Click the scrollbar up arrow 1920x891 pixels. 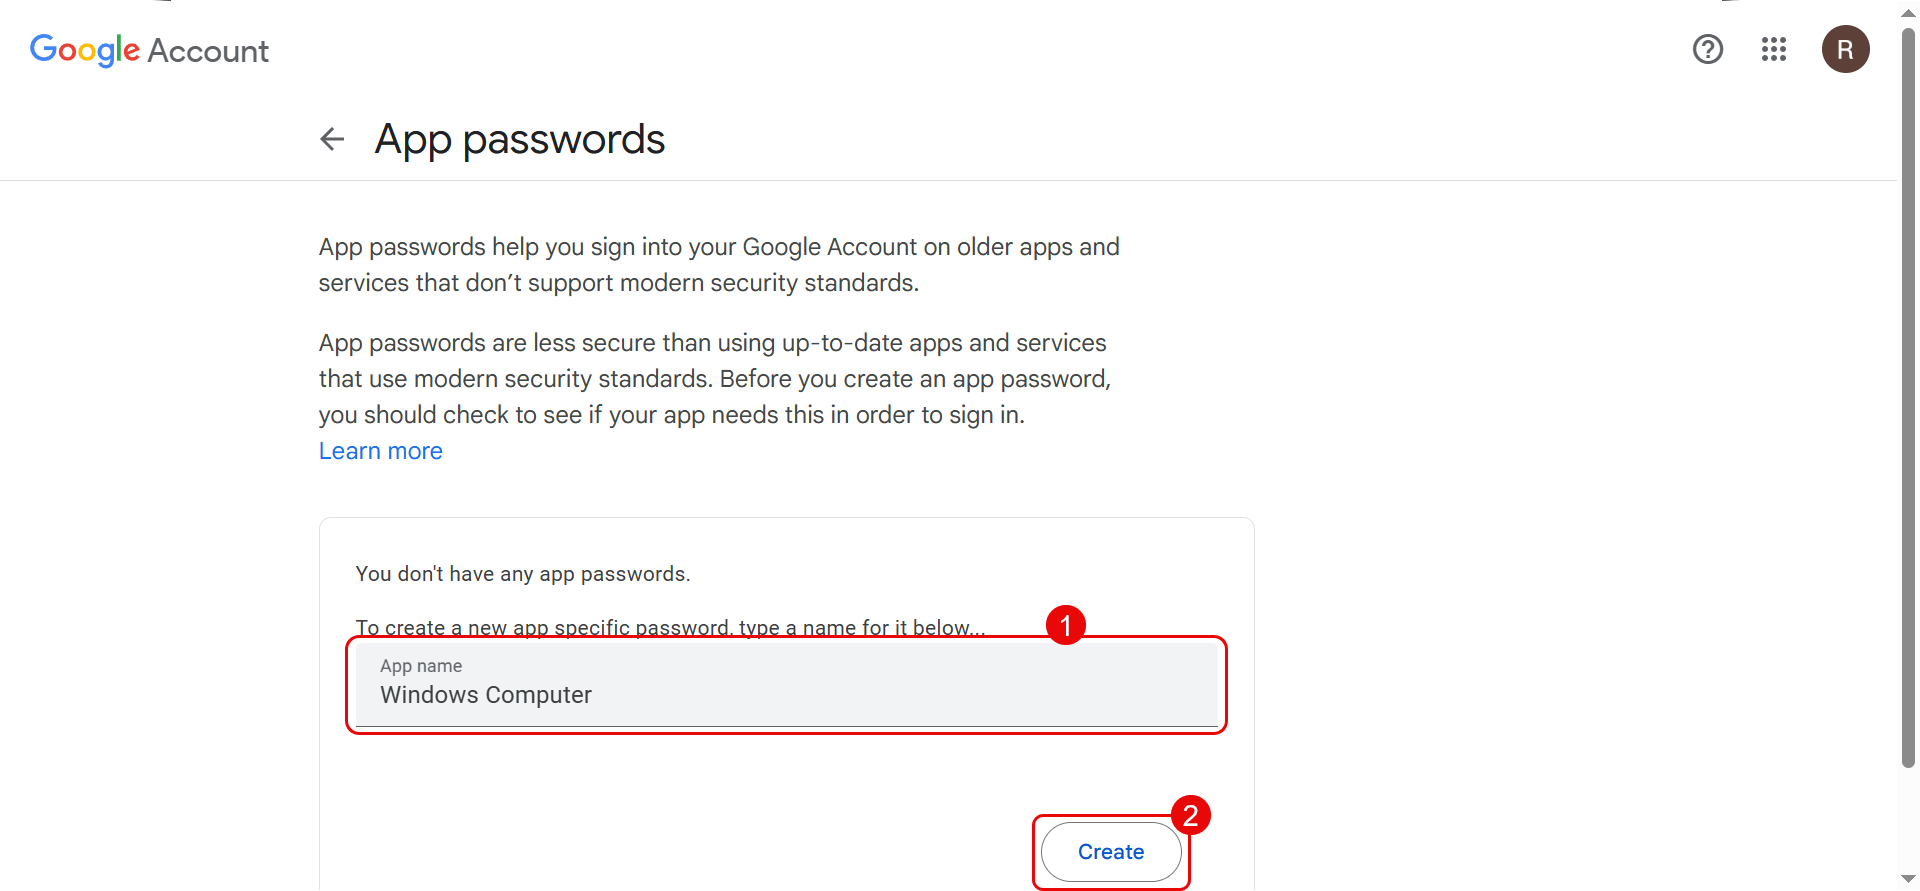tap(1906, 13)
